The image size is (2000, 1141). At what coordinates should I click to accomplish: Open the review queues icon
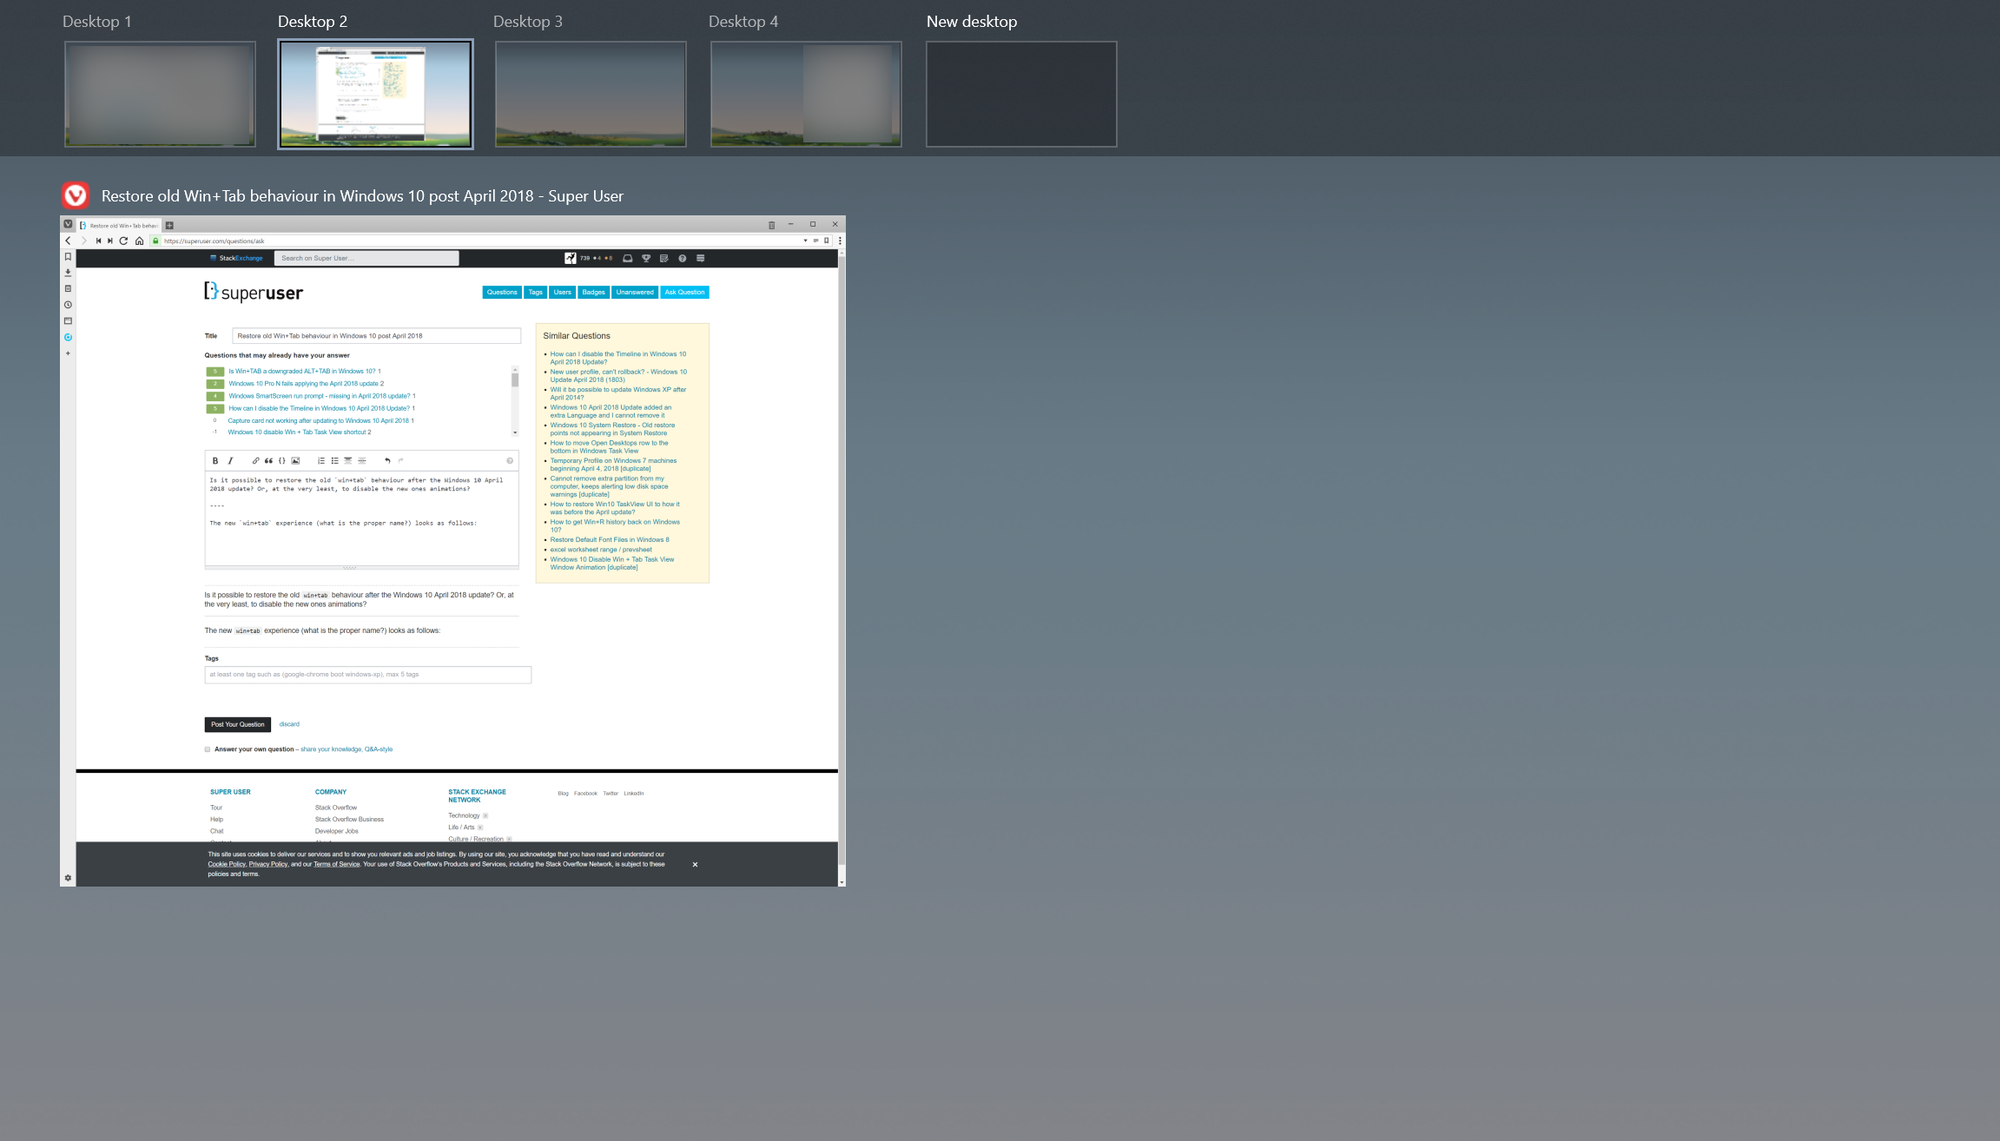(x=664, y=258)
